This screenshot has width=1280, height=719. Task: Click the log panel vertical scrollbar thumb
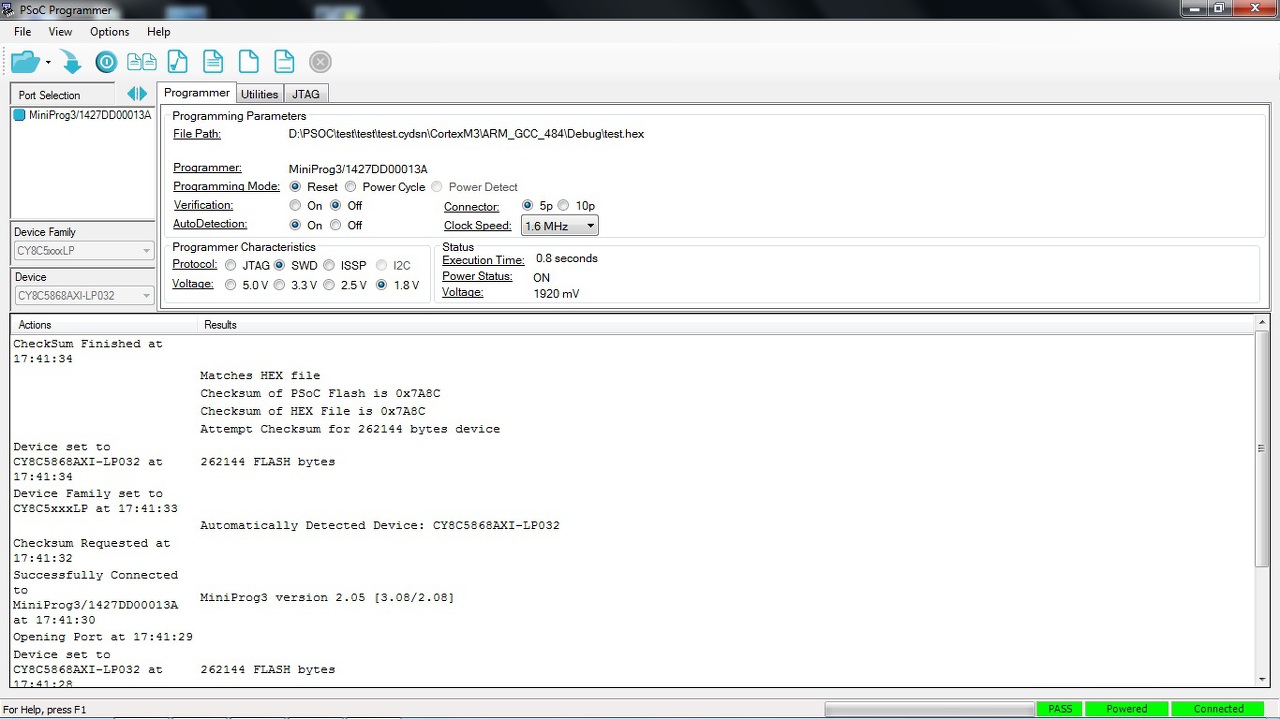click(x=1261, y=448)
